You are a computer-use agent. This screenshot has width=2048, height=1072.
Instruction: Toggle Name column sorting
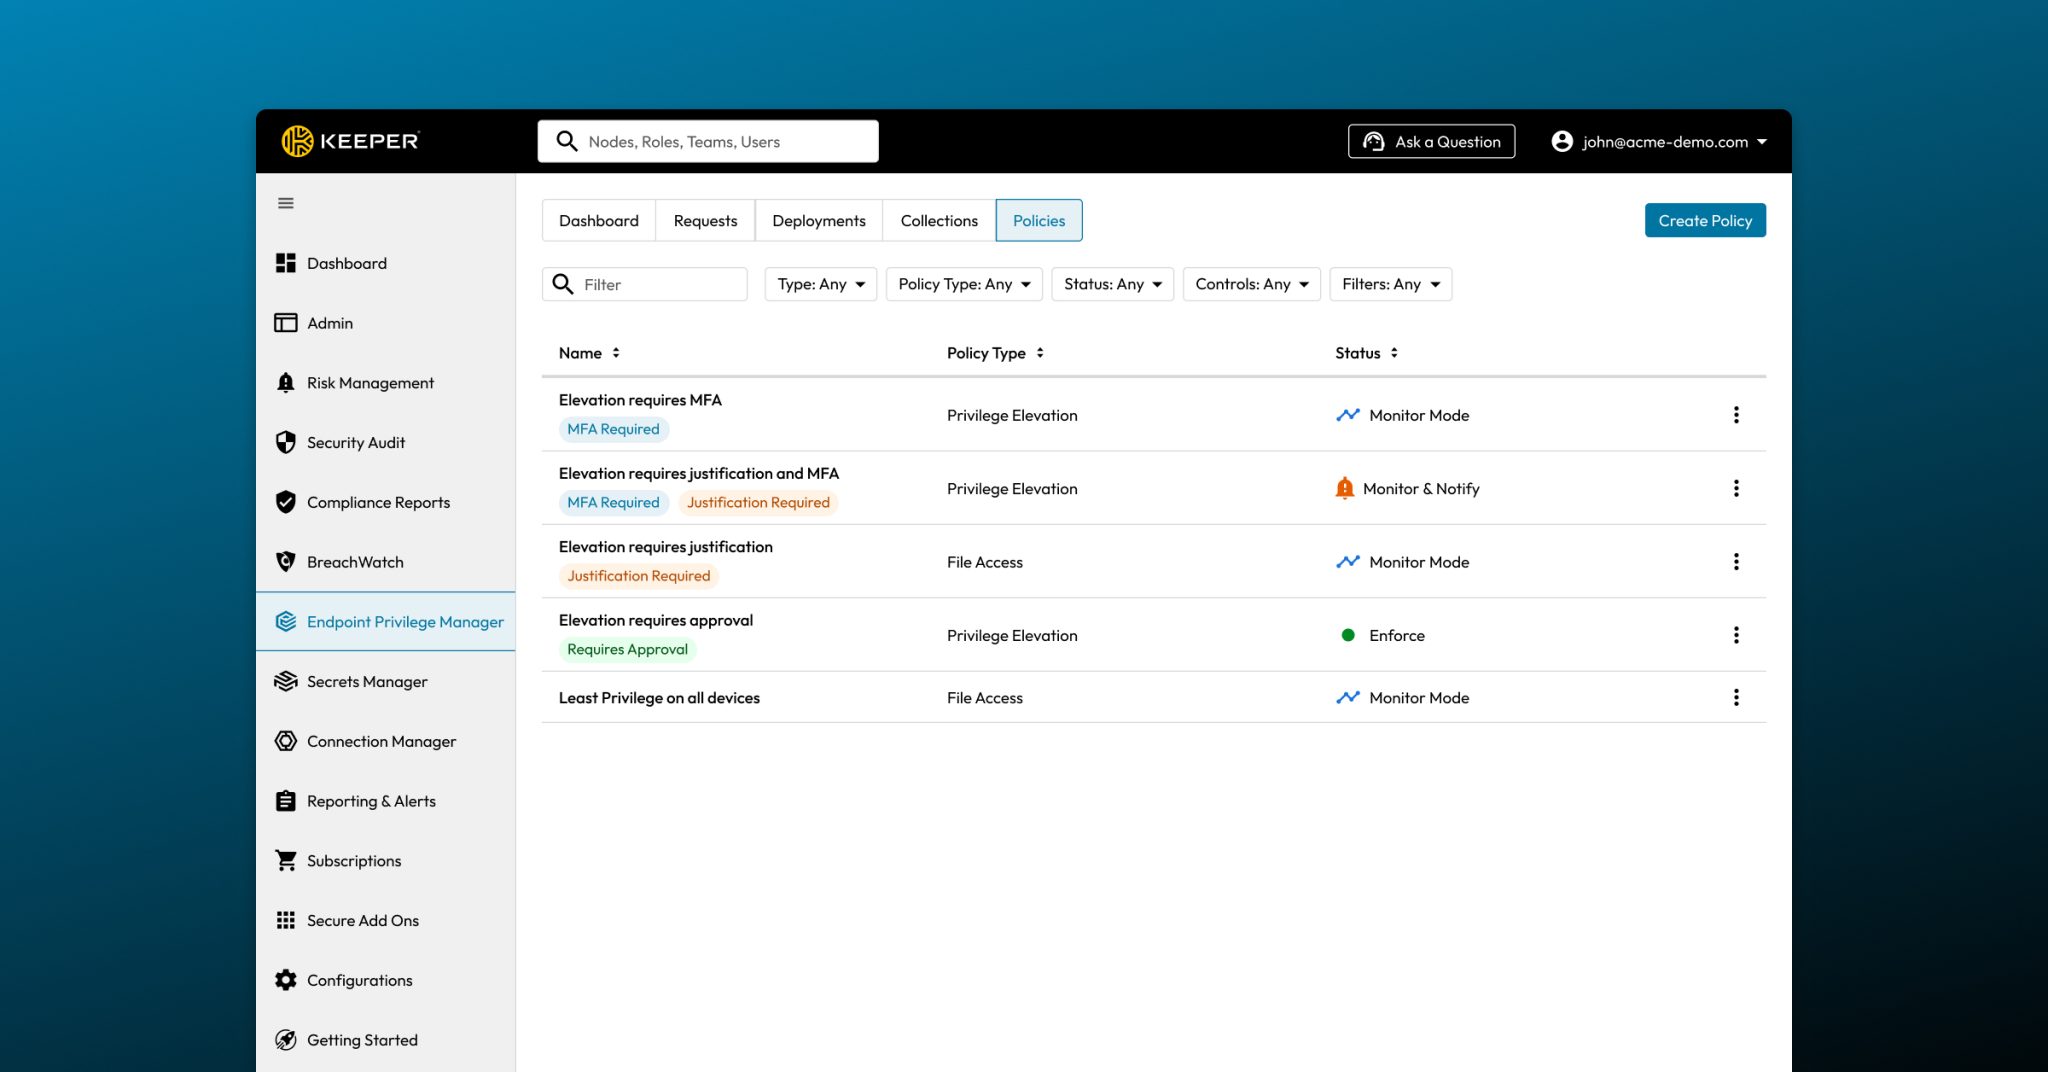click(x=616, y=352)
